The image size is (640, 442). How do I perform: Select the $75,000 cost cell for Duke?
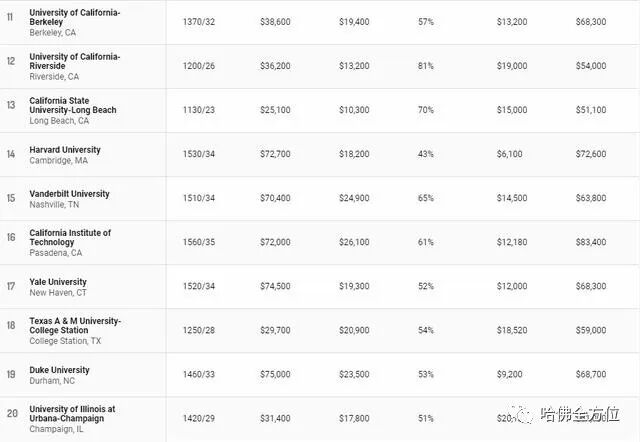click(x=274, y=374)
